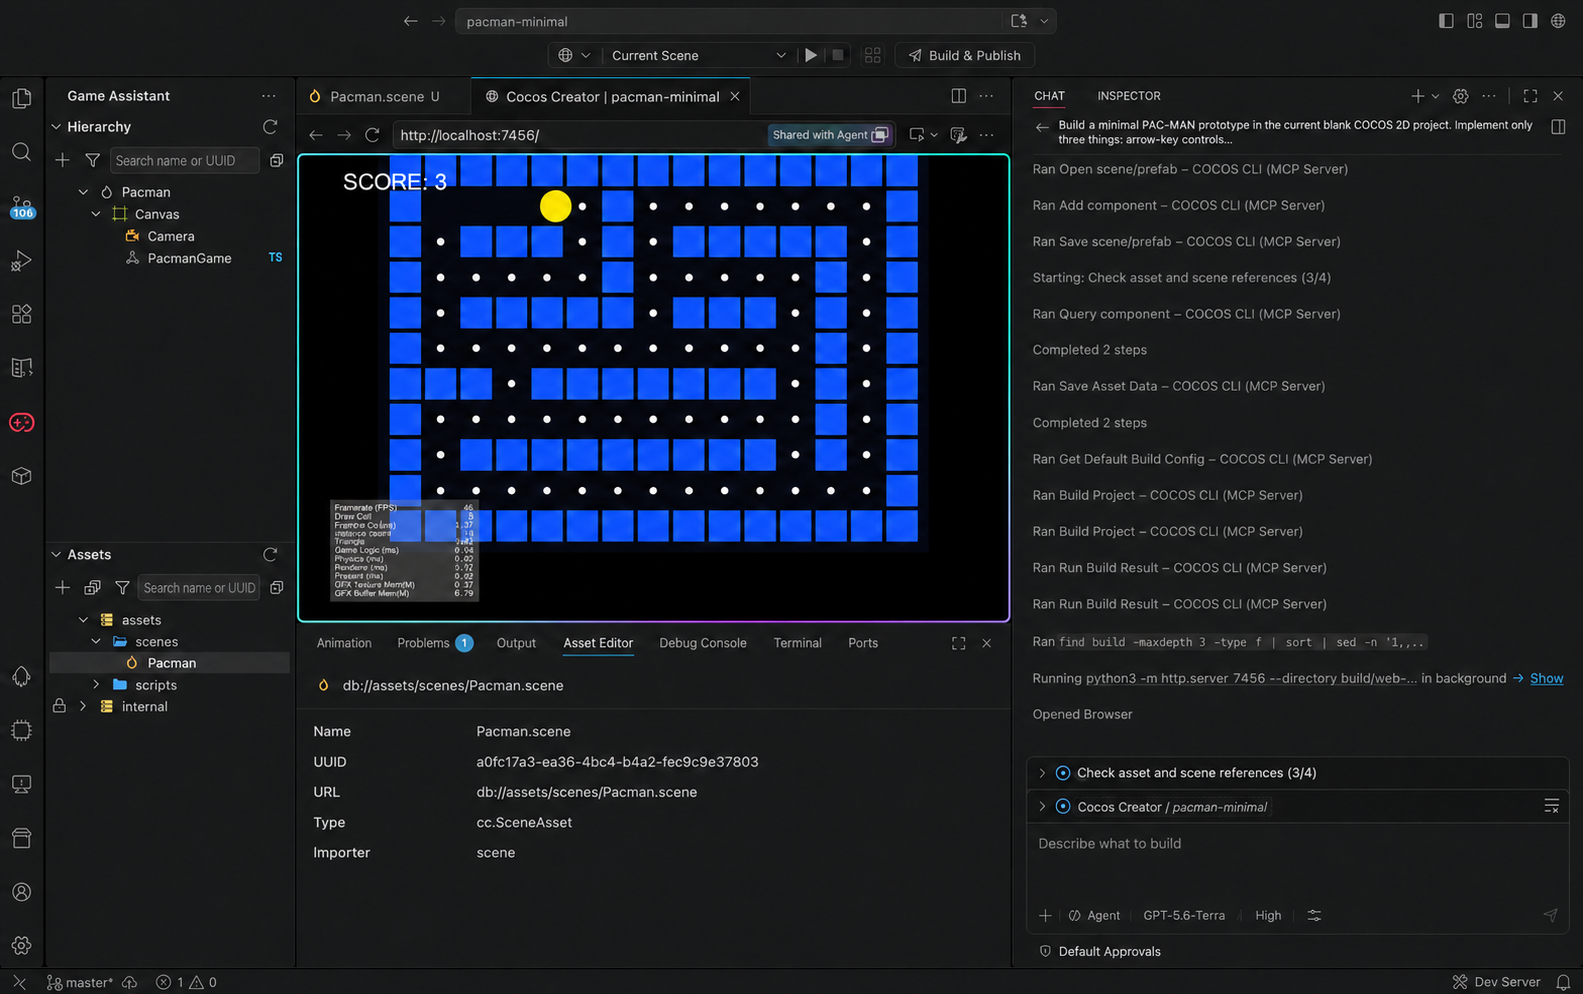
Task: Add a new node in the Hierarchy panel
Action: point(62,160)
